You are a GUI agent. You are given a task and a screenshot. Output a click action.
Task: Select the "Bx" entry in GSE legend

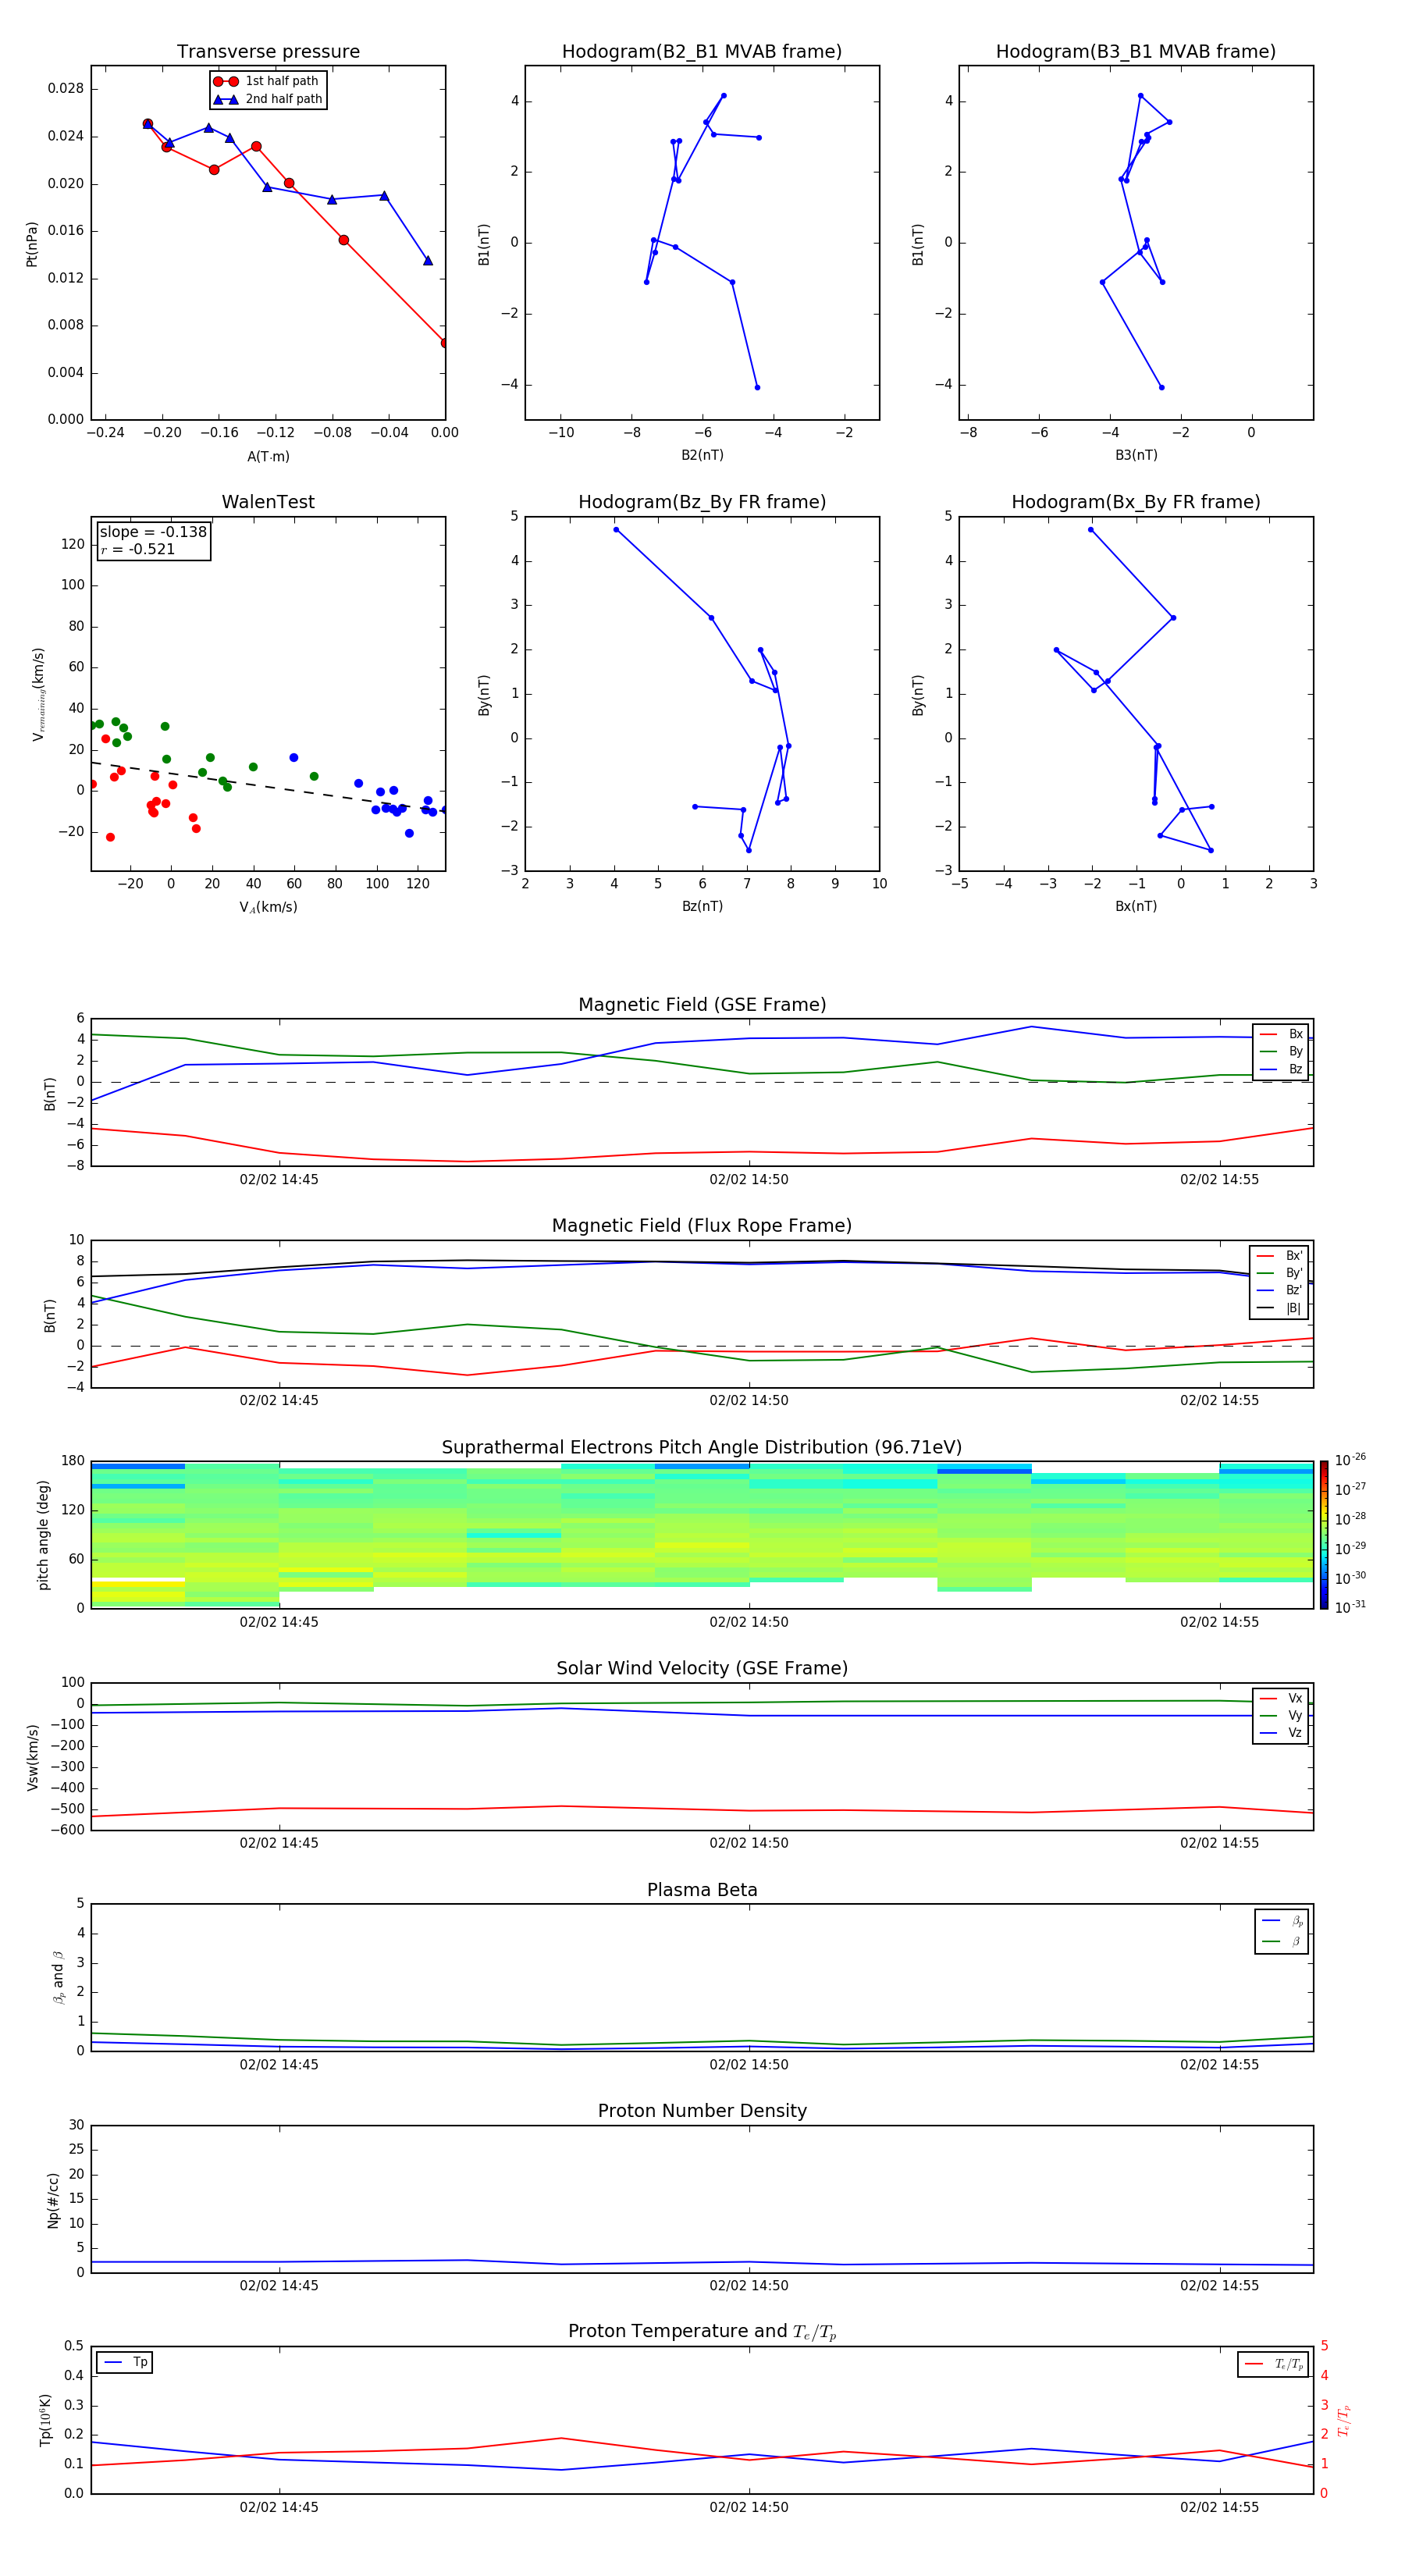pyautogui.click(x=1281, y=1034)
